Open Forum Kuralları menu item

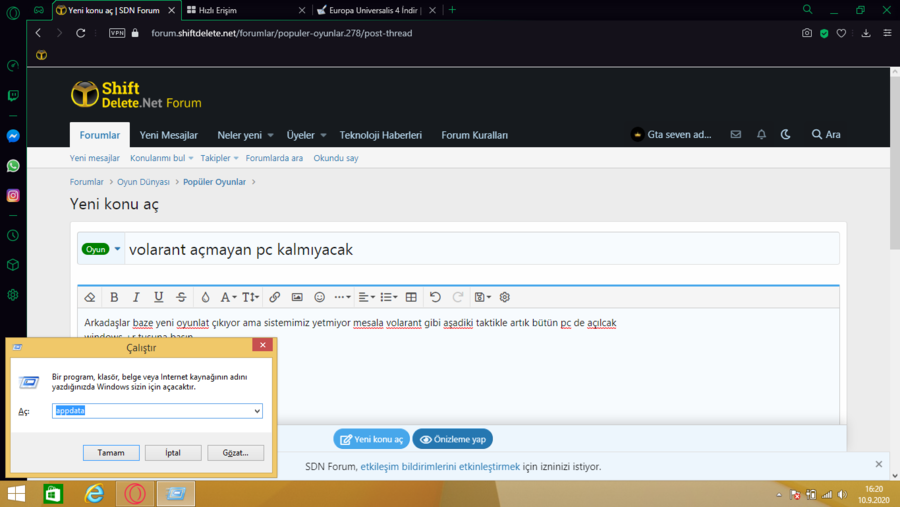[474, 135]
